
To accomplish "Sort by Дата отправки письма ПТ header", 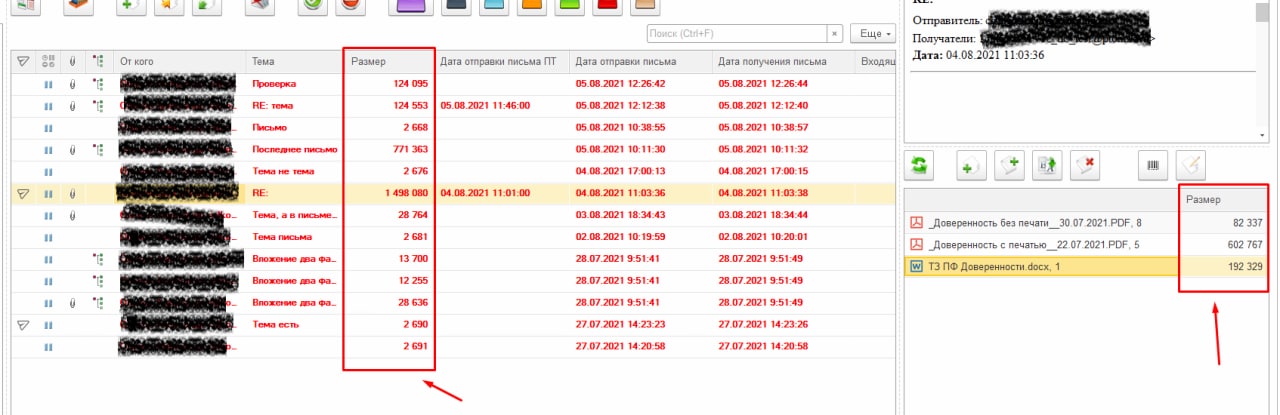I will pyautogui.click(x=501, y=62).
